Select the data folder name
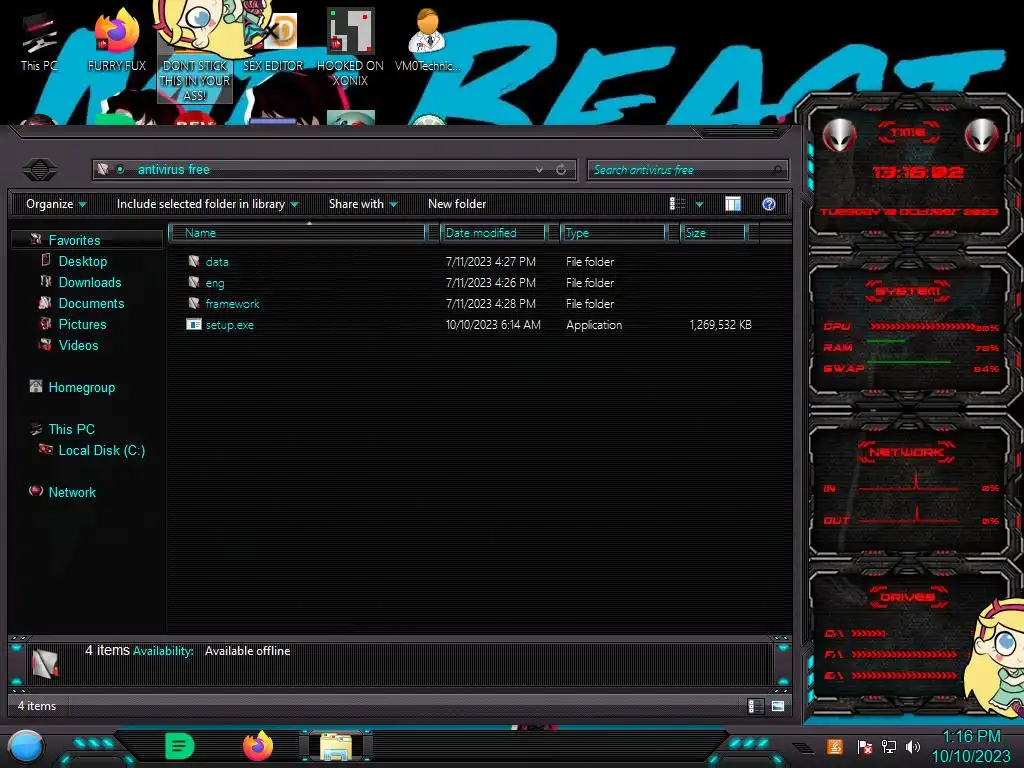Image resolution: width=1024 pixels, height=768 pixels. click(217, 261)
